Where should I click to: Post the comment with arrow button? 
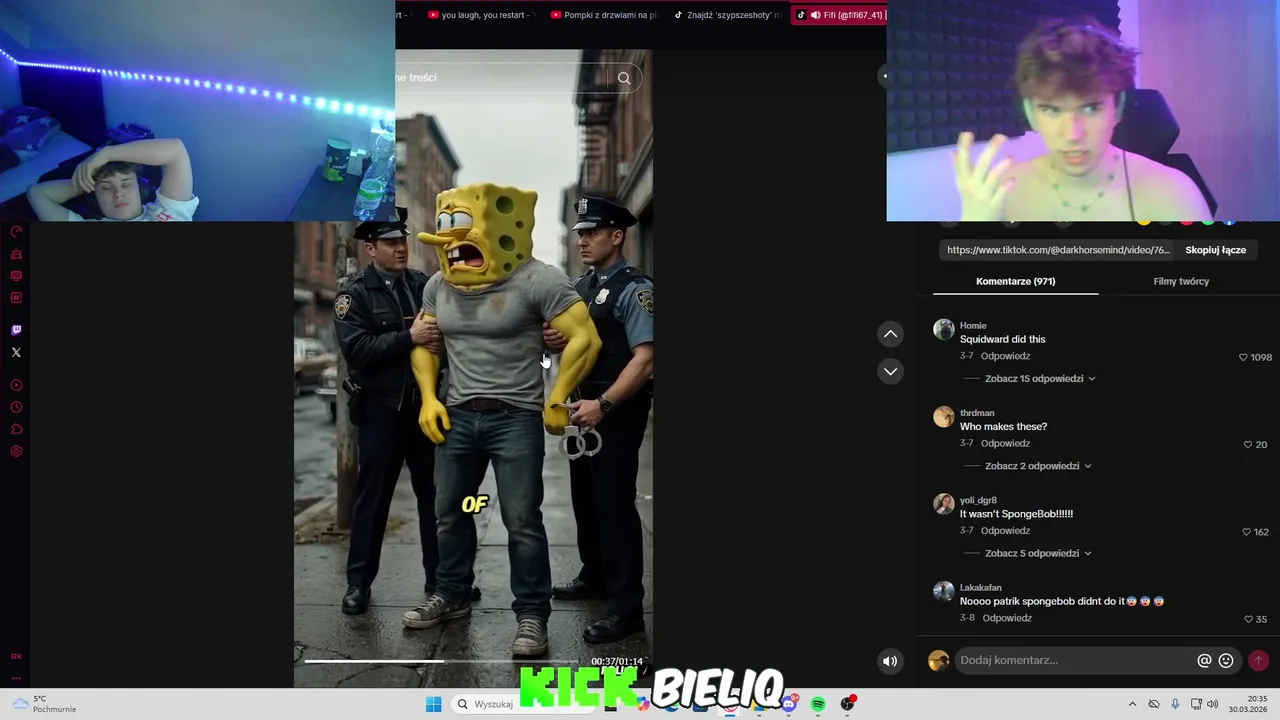(x=1258, y=660)
